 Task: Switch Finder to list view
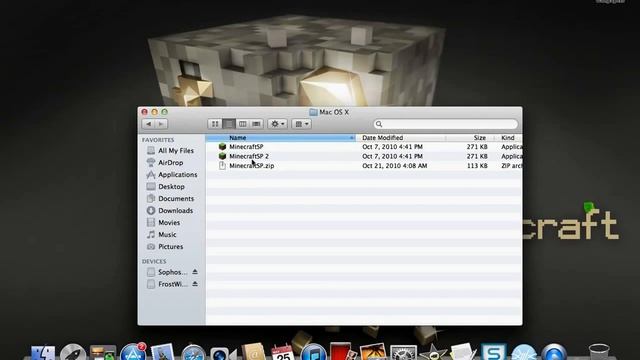[229, 124]
